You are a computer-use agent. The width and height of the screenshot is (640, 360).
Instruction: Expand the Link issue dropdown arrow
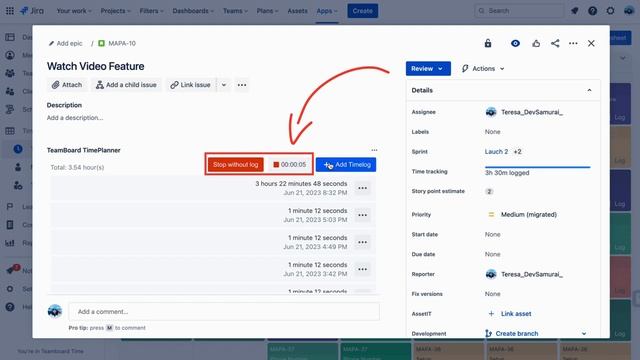pyautogui.click(x=224, y=85)
